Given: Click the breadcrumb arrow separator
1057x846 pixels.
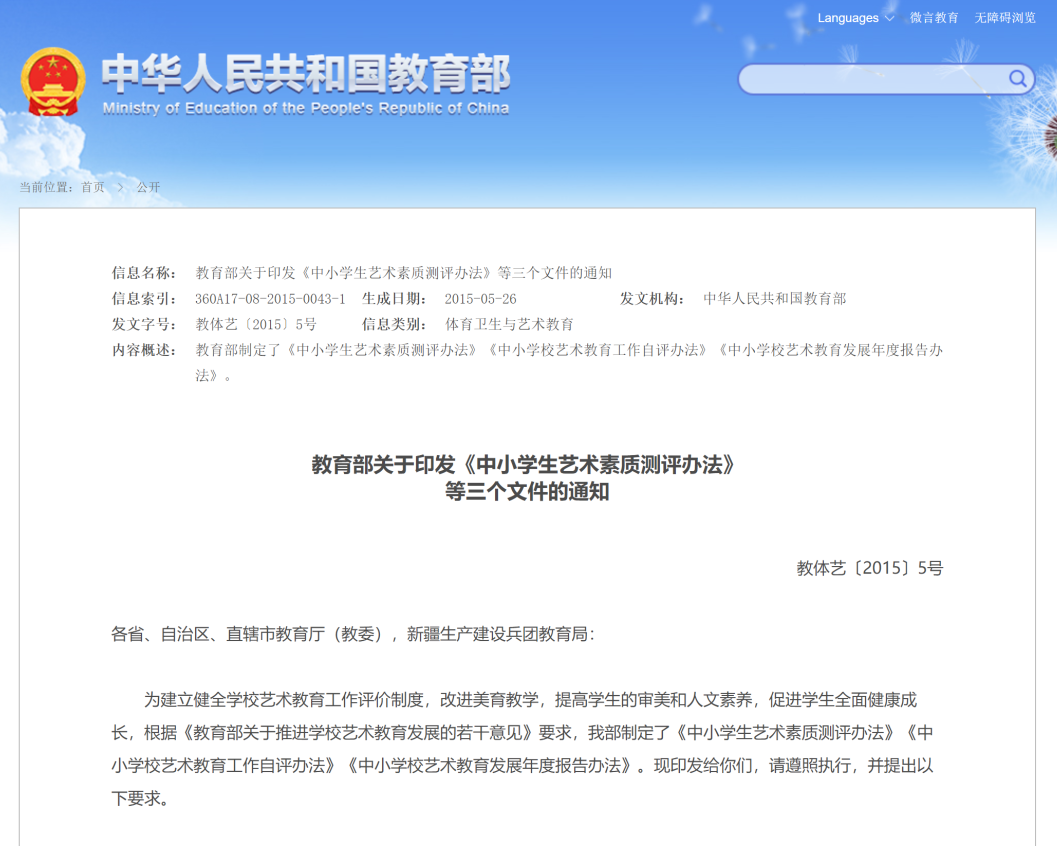Looking at the screenshot, I should click(x=120, y=187).
